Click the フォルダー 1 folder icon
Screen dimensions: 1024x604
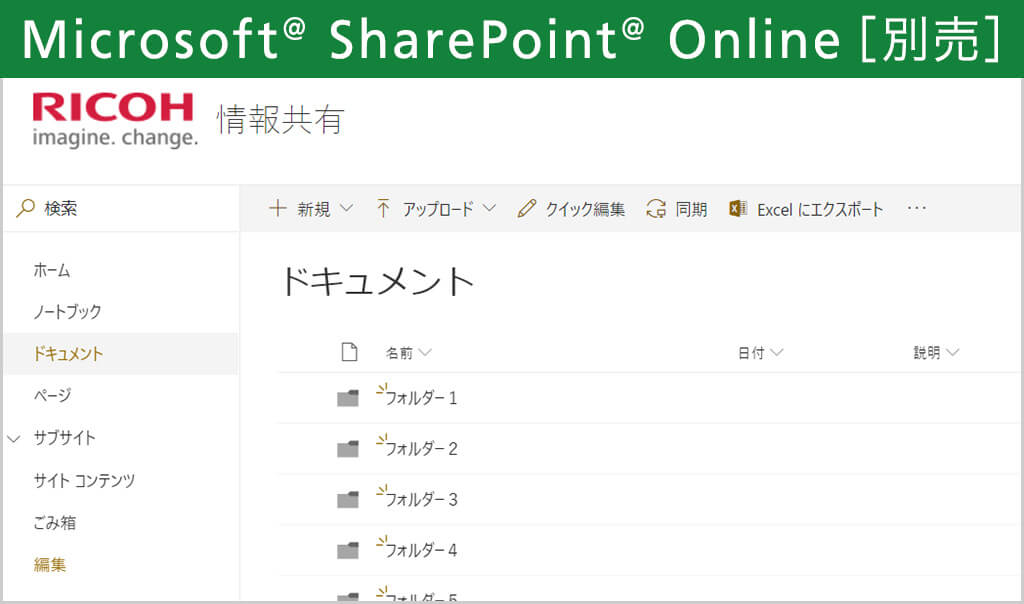point(347,399)
